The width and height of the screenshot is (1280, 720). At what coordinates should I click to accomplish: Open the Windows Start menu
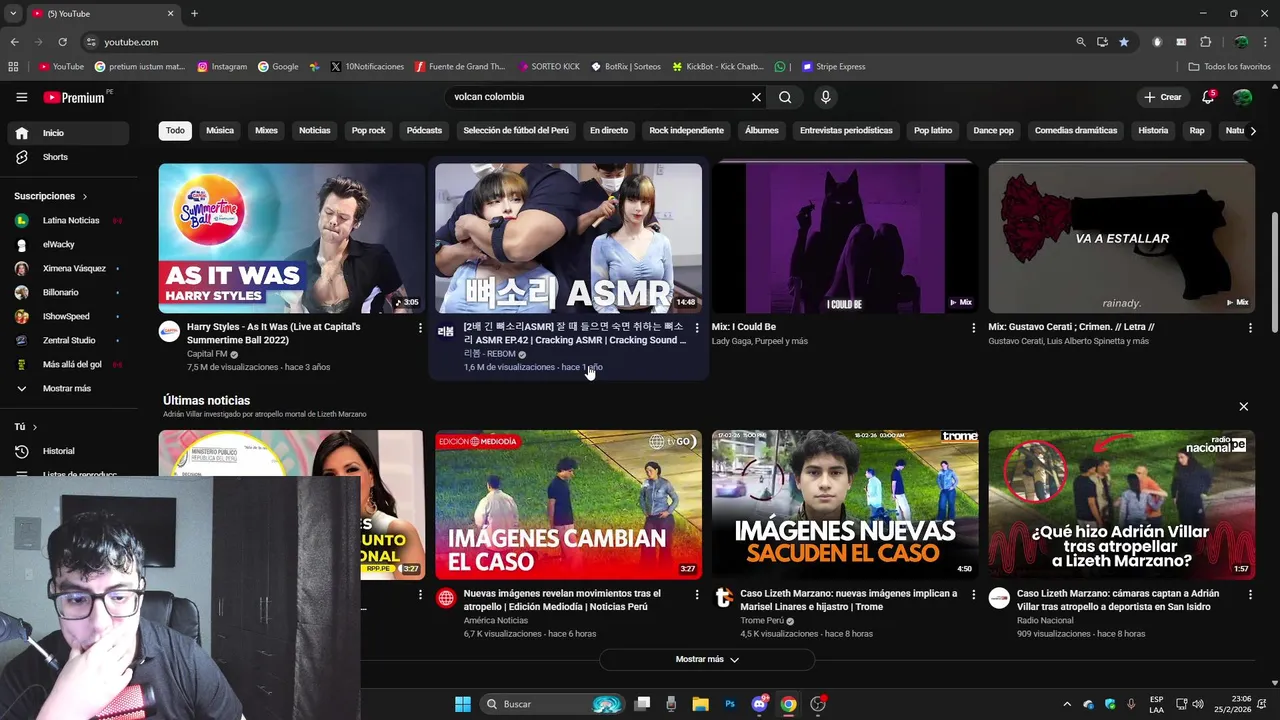click(x=462, y=704)
